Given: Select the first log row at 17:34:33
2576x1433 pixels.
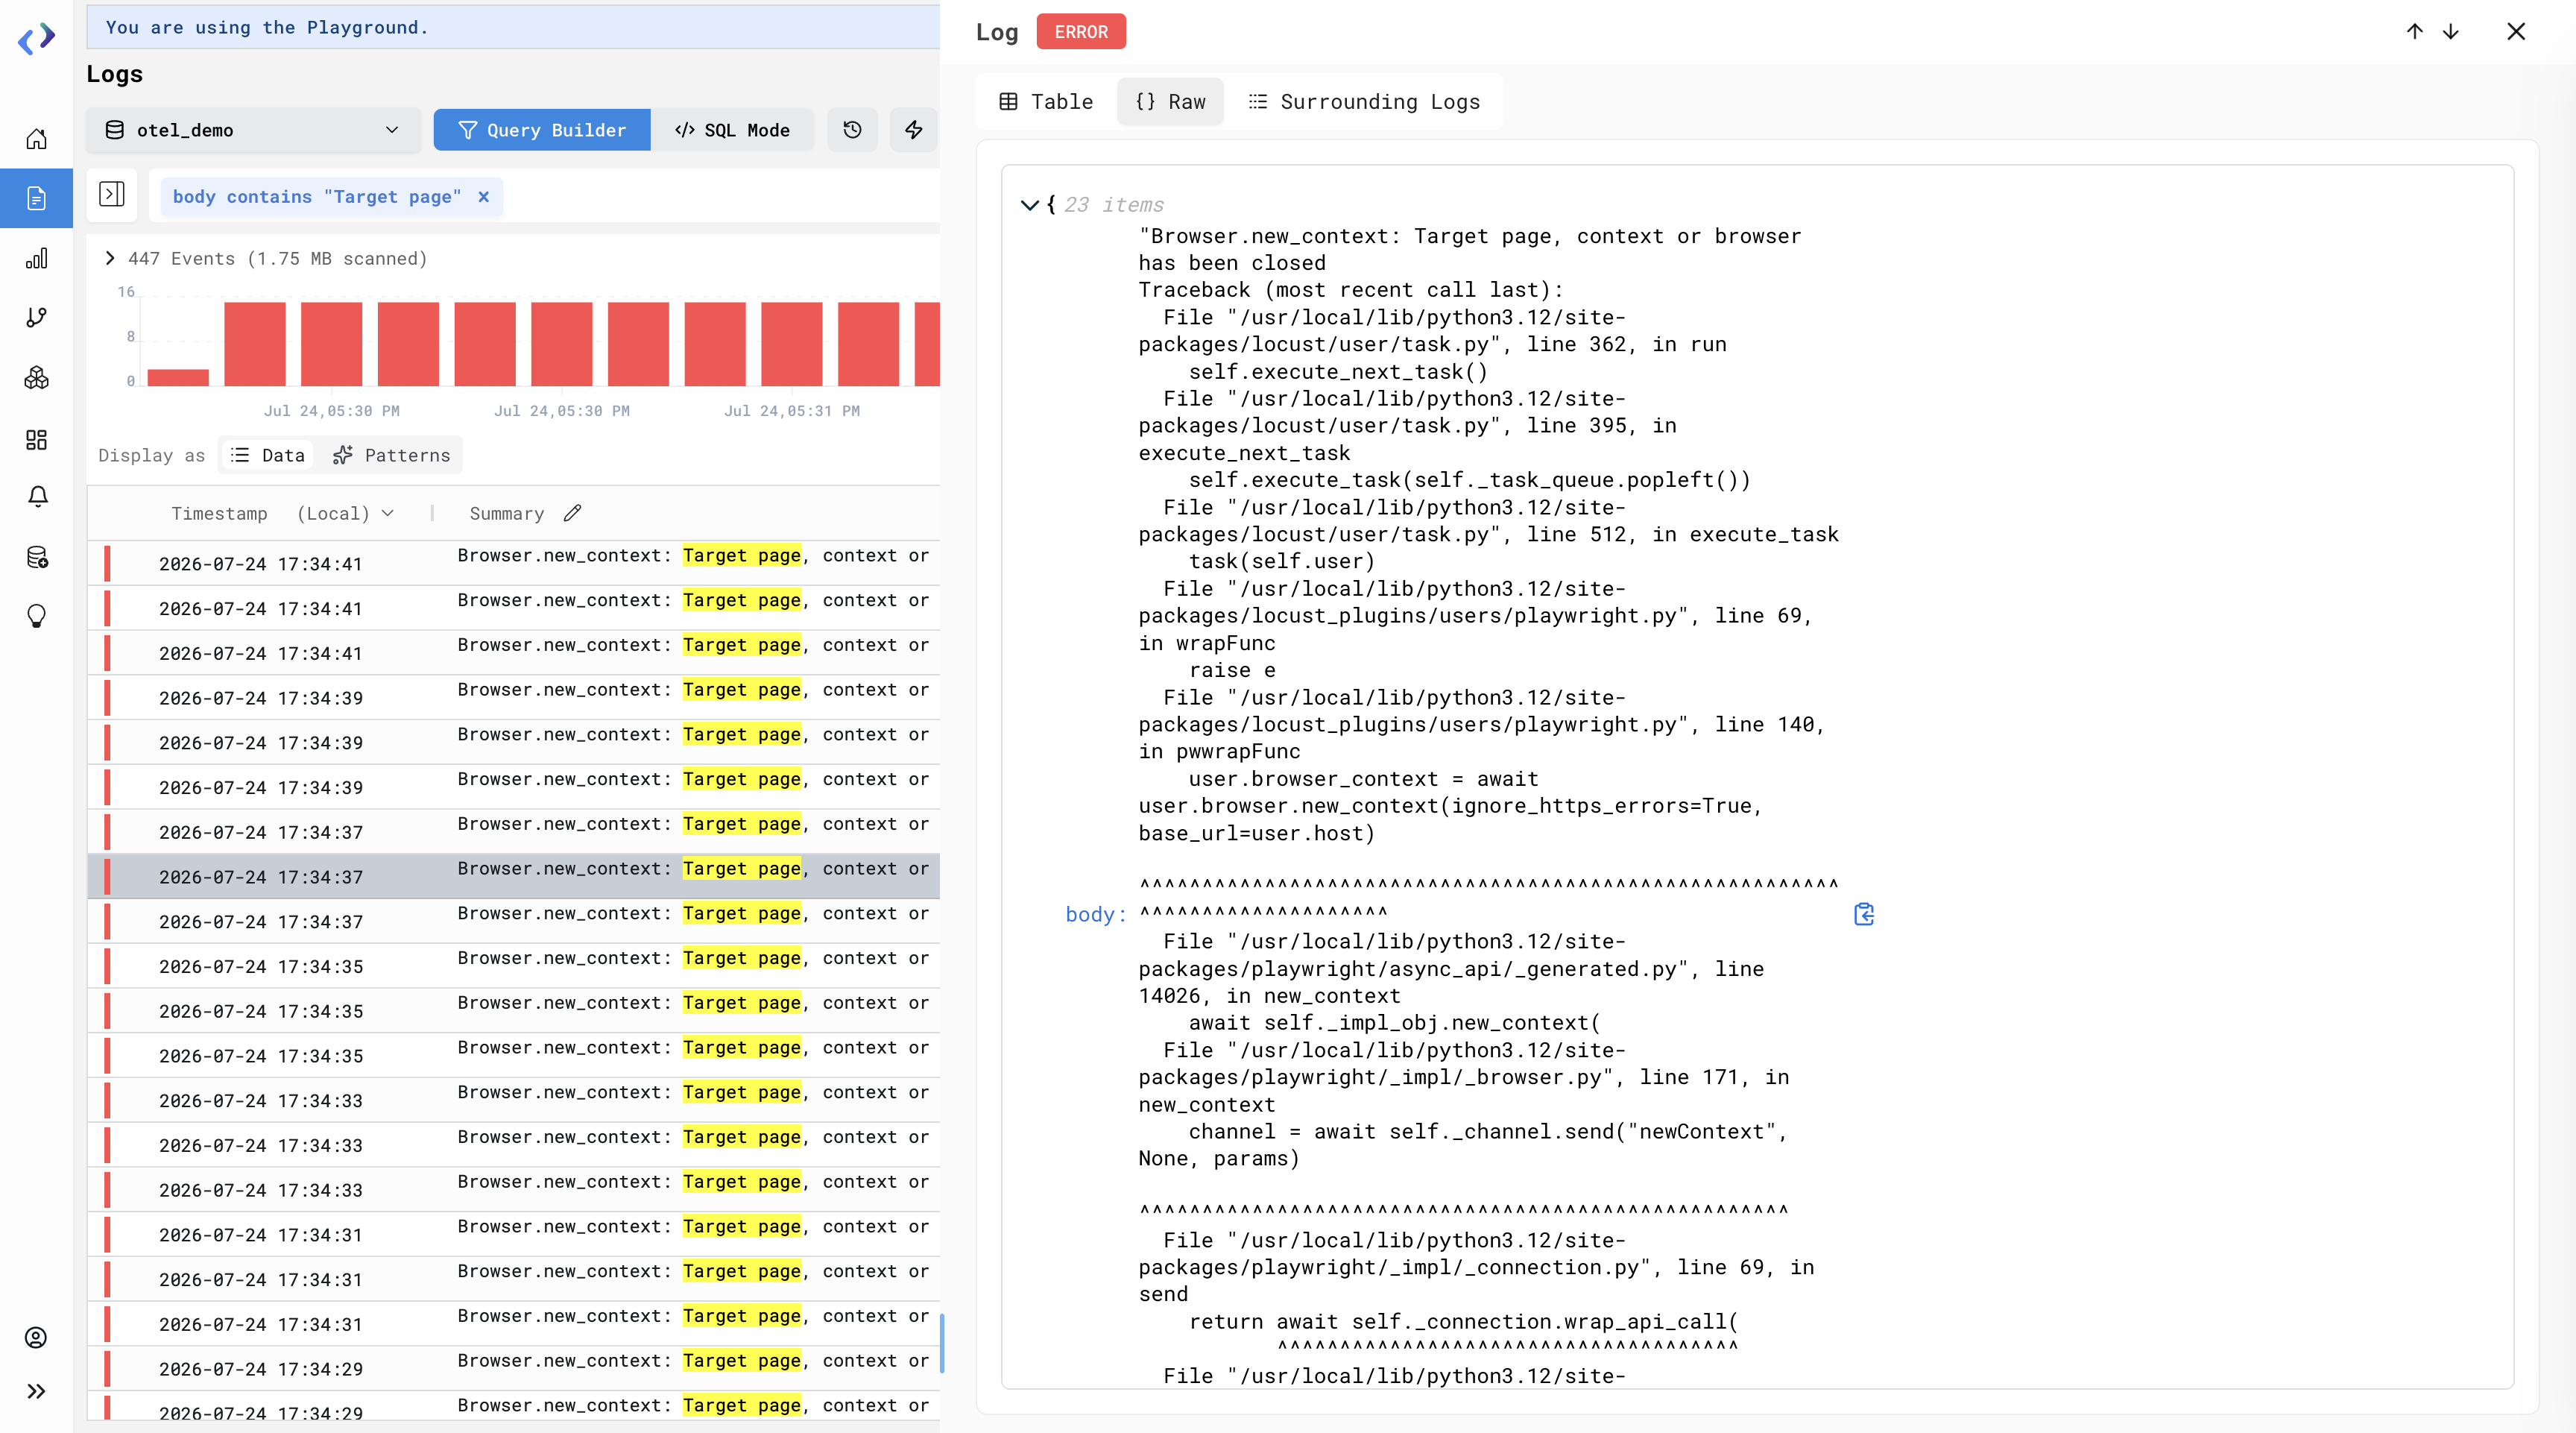Looking at the screenshot, I should [513, 1100].
